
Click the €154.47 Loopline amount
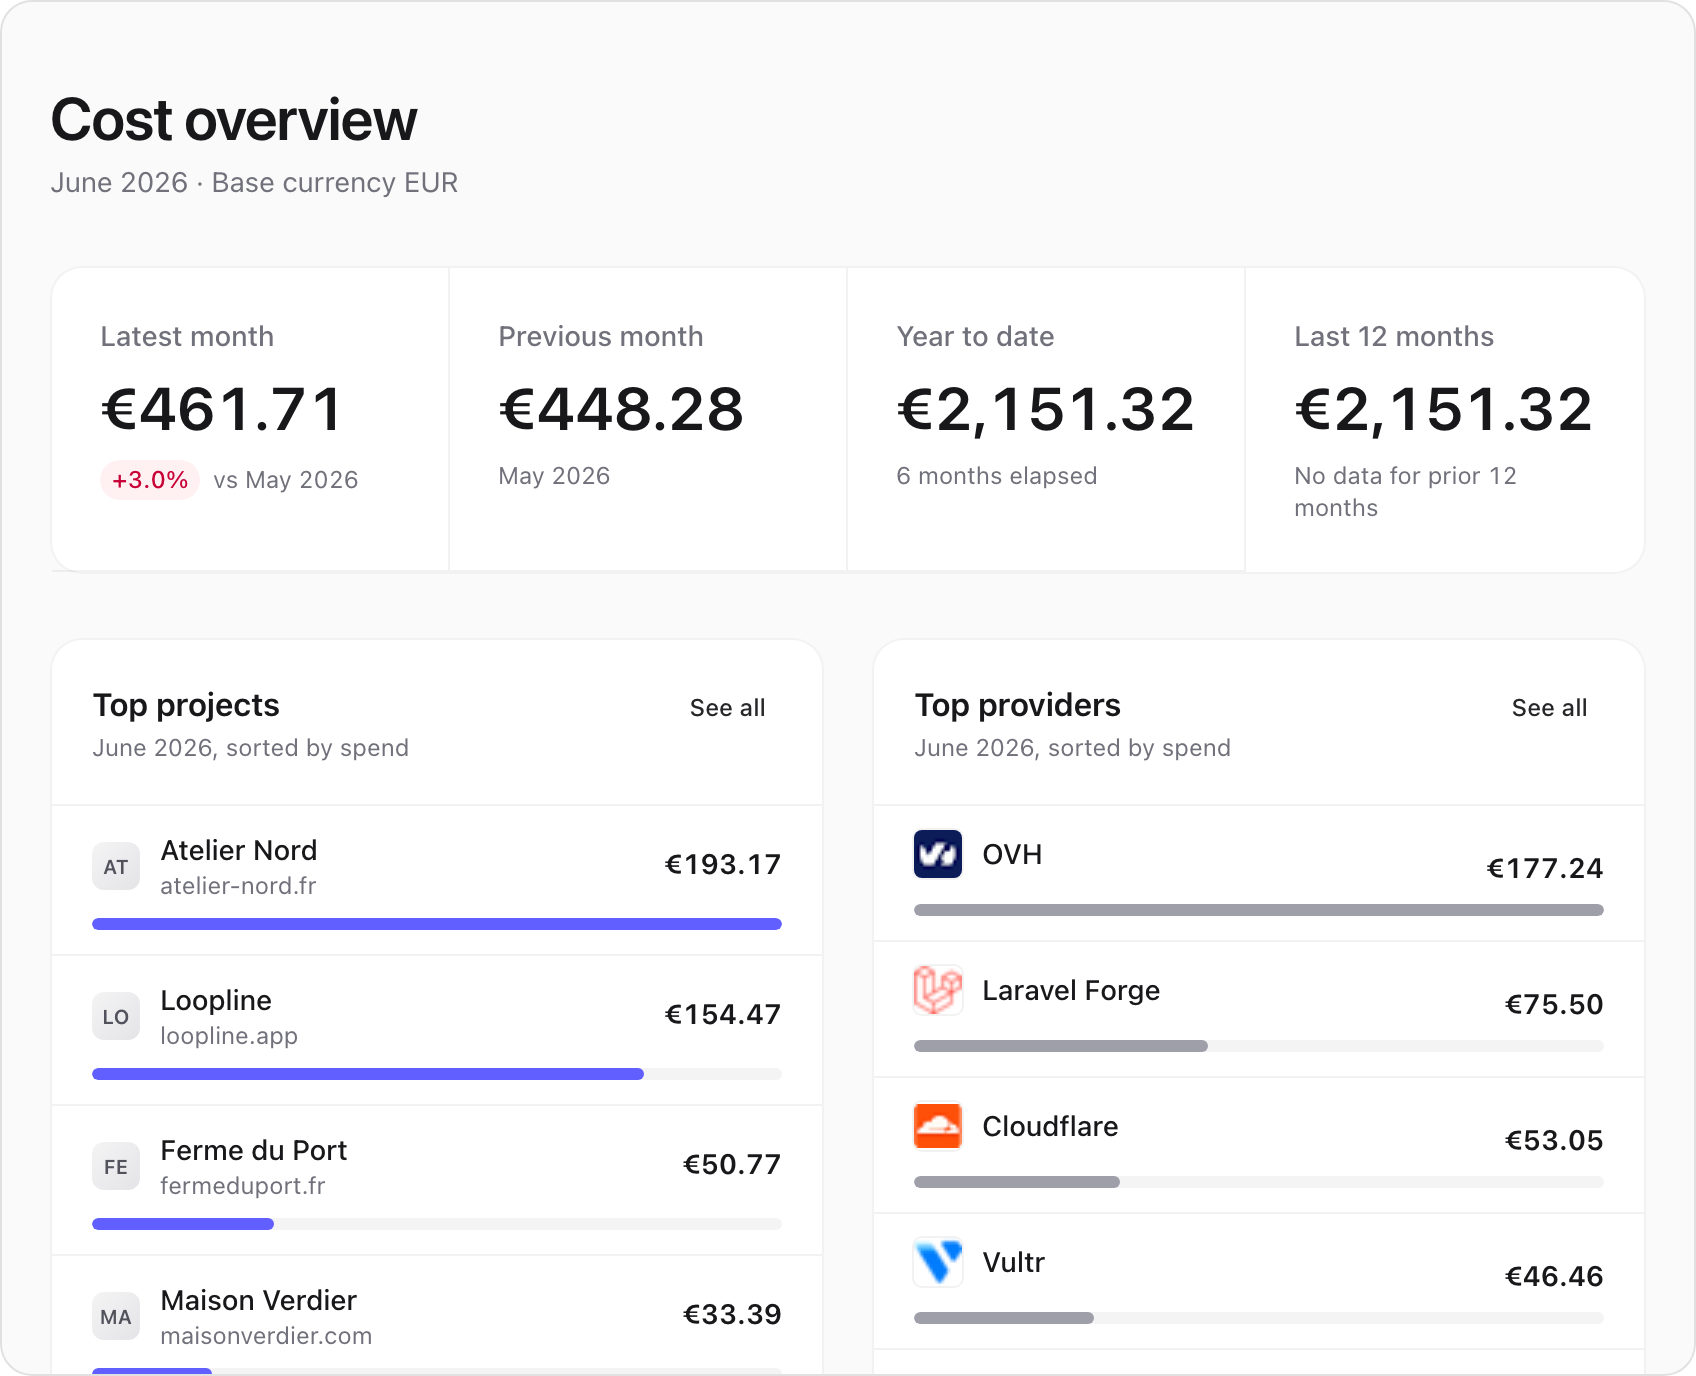[723, 1014]
